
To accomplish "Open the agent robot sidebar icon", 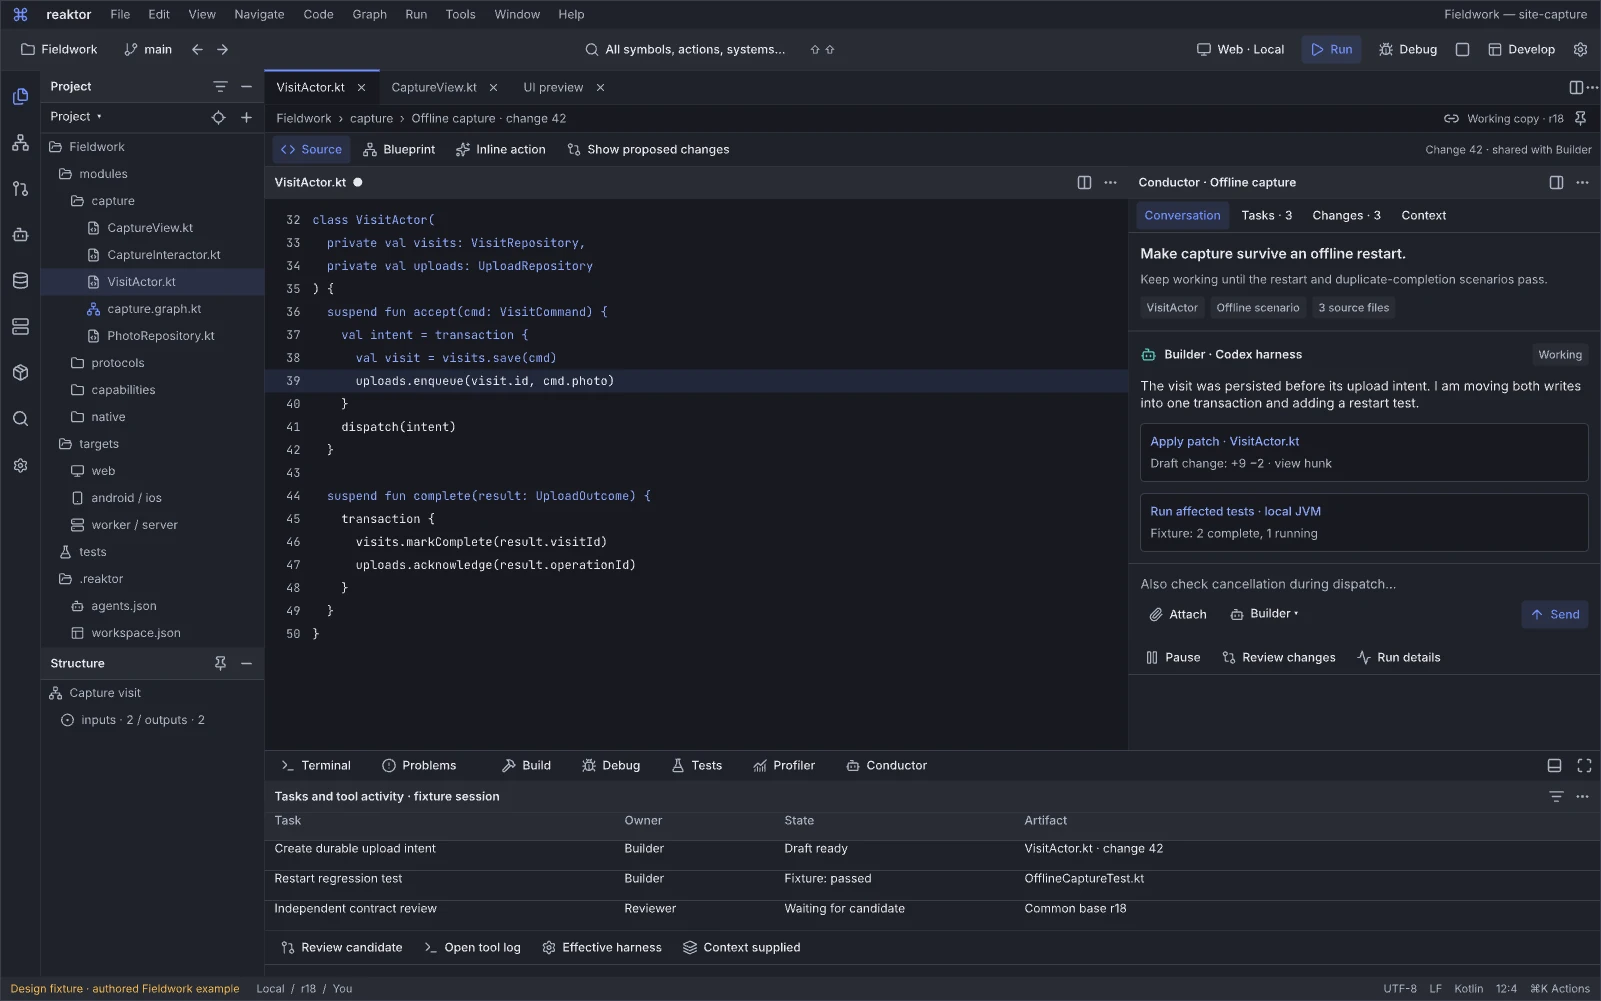I will click(x=20, y=235).
